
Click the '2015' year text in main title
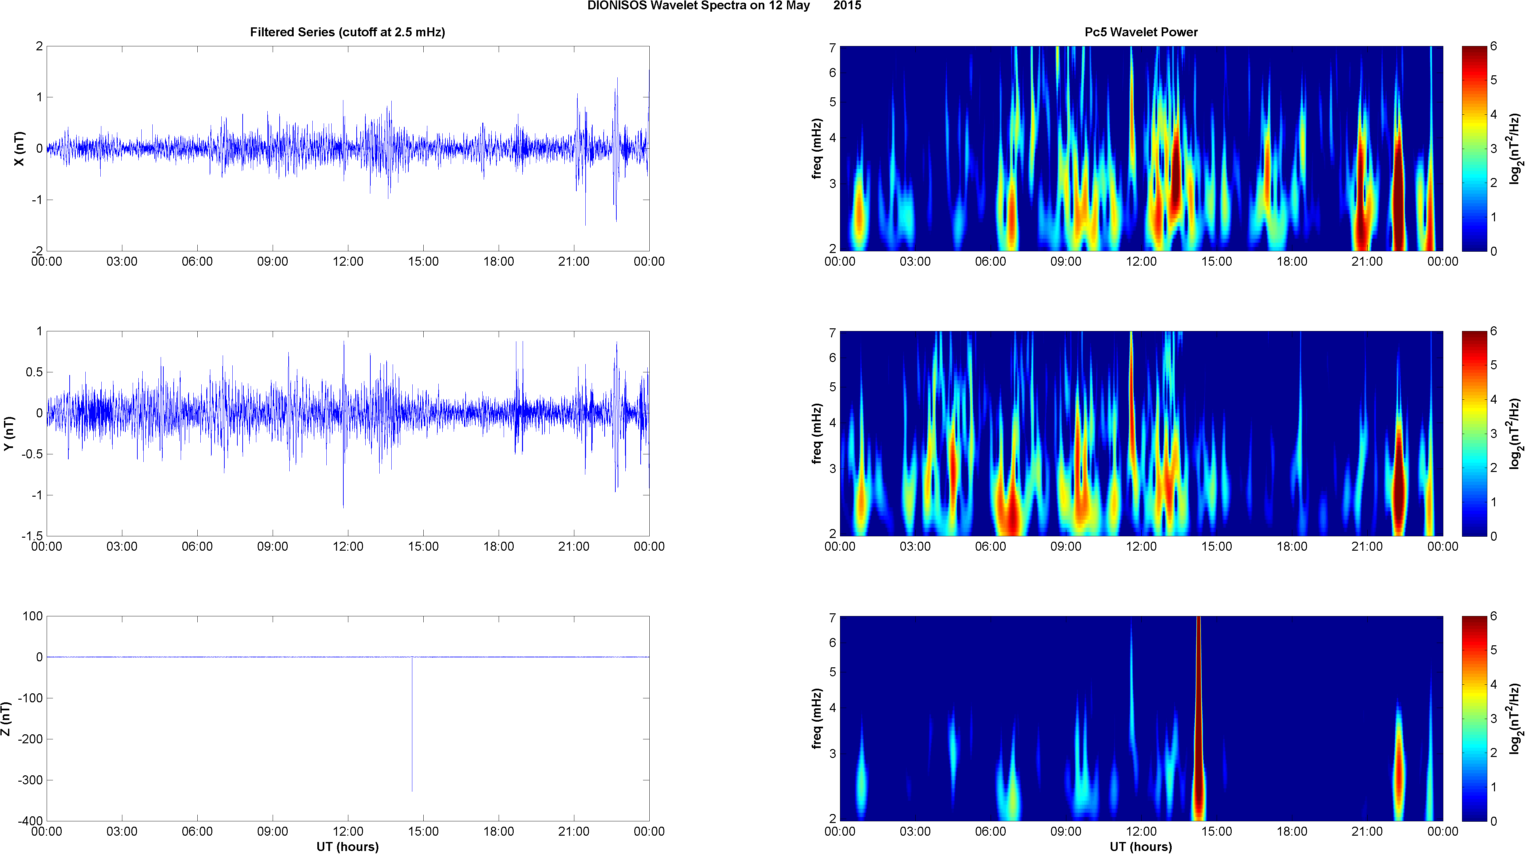coord(847,6)
